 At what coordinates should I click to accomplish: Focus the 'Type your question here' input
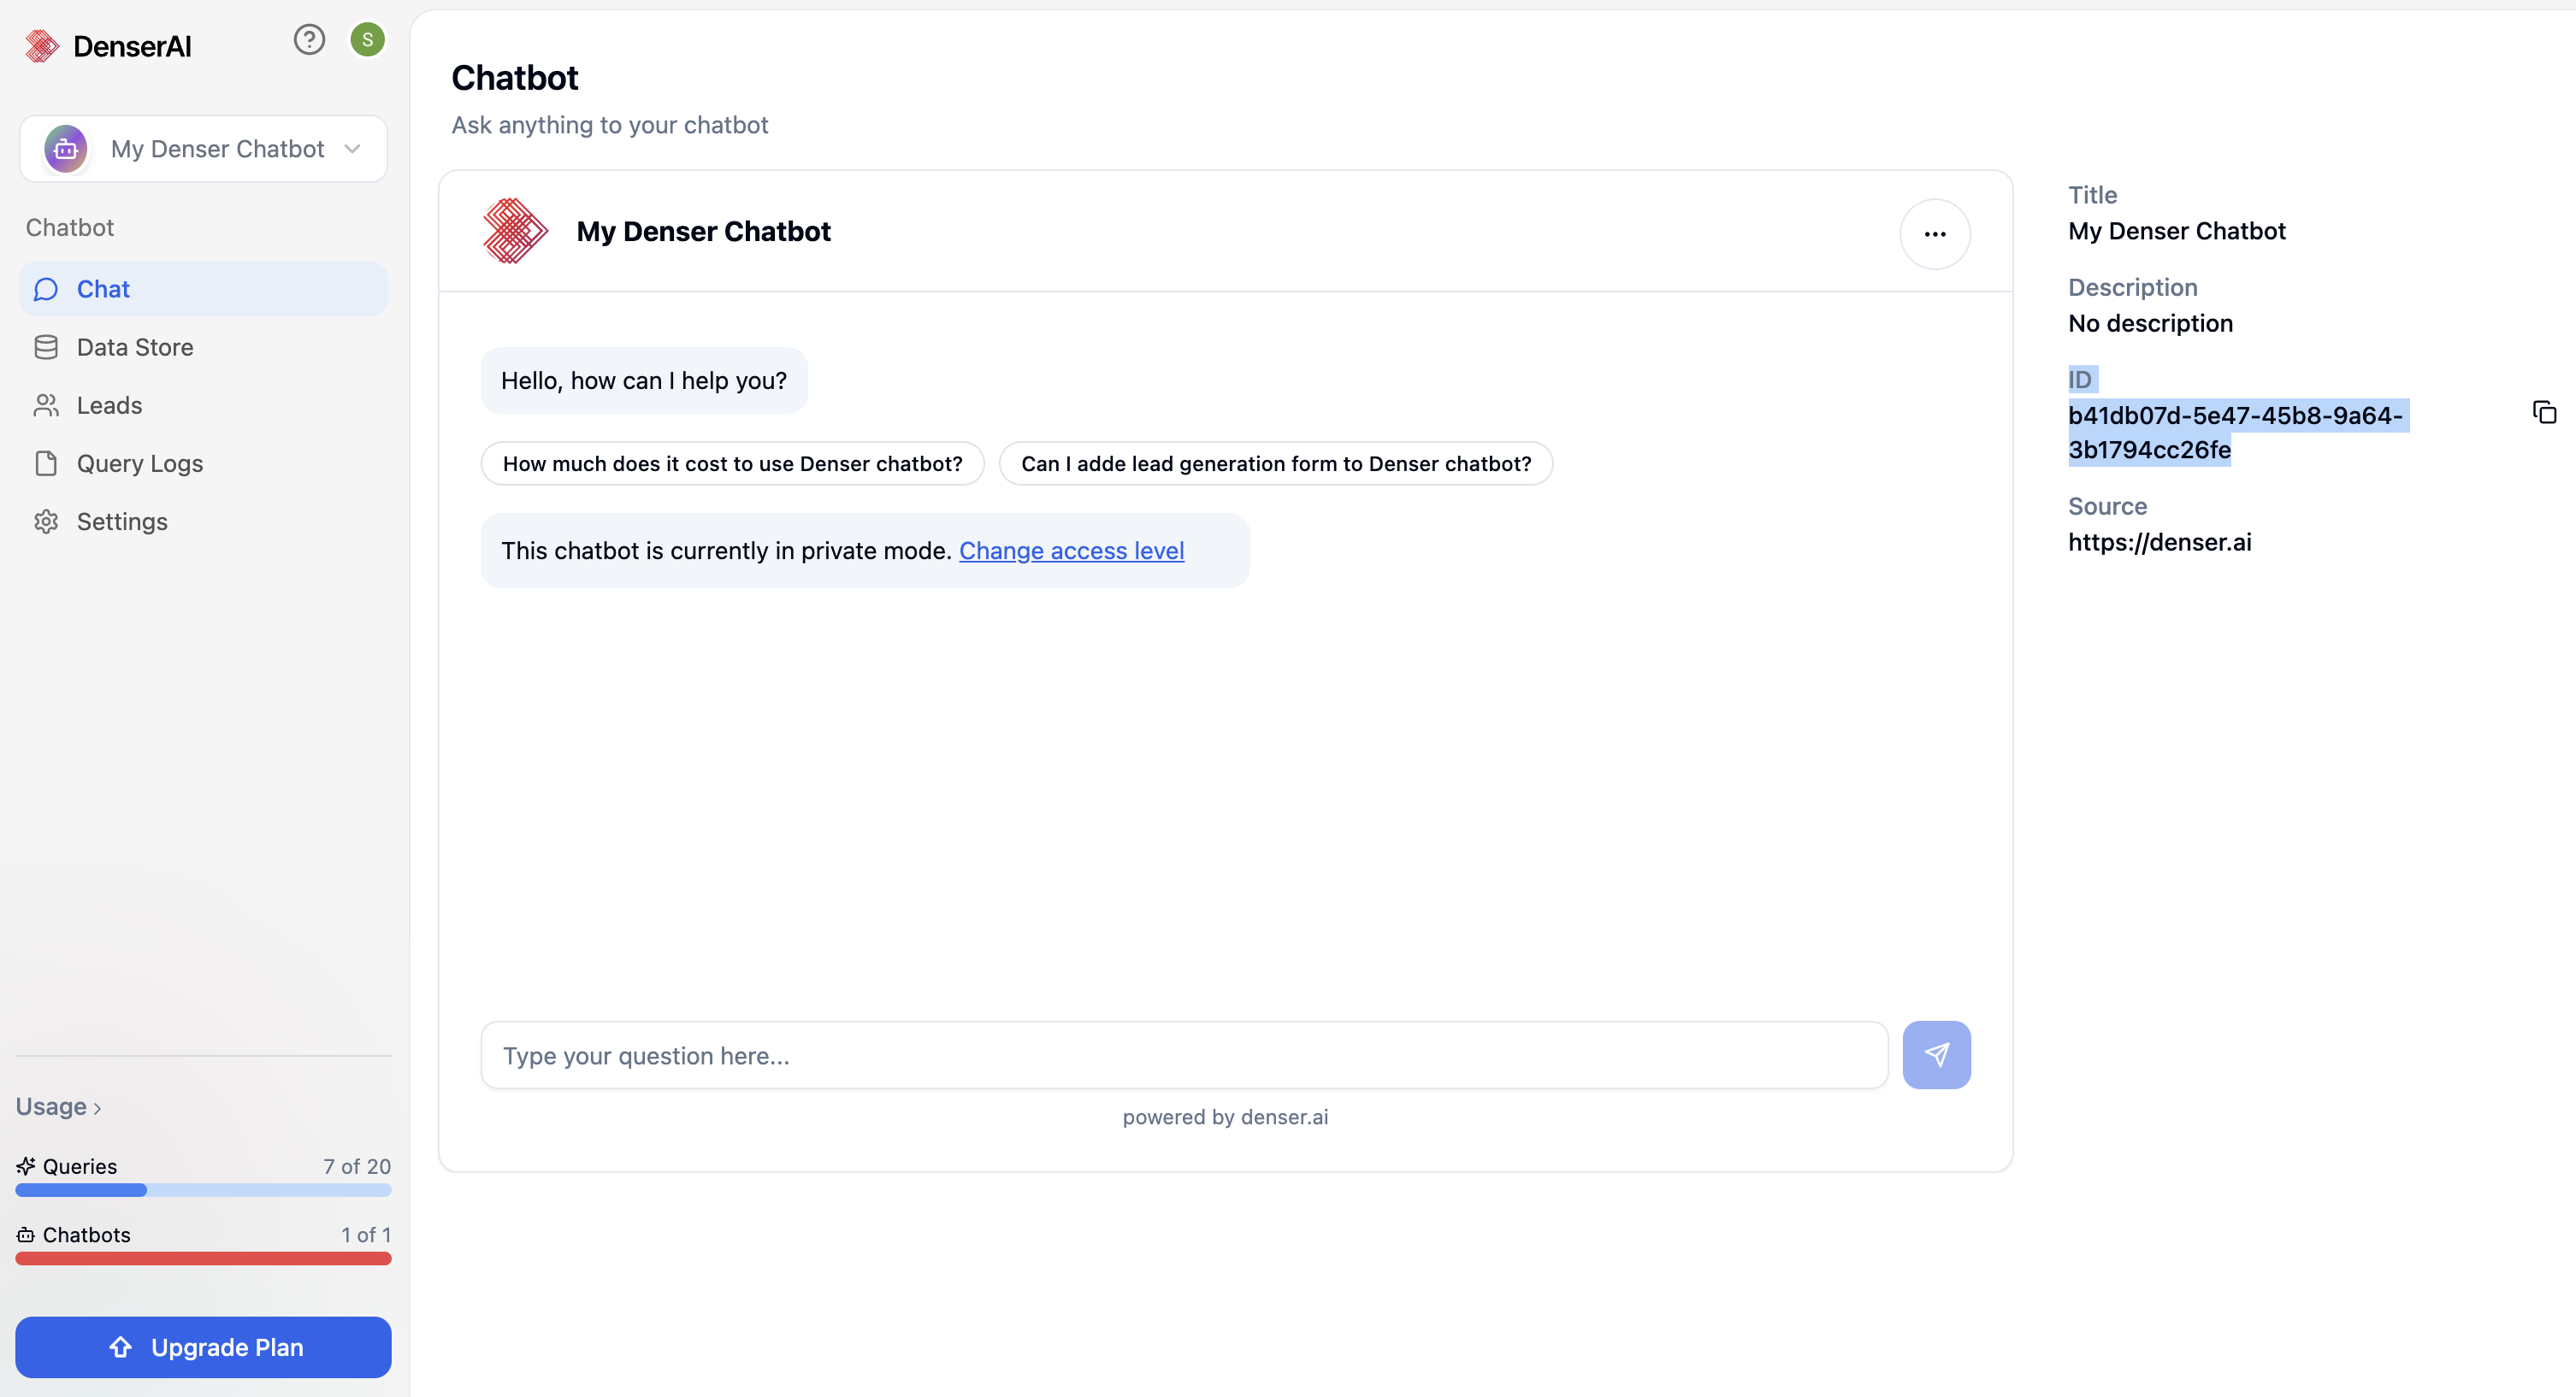(1184, 1055)
